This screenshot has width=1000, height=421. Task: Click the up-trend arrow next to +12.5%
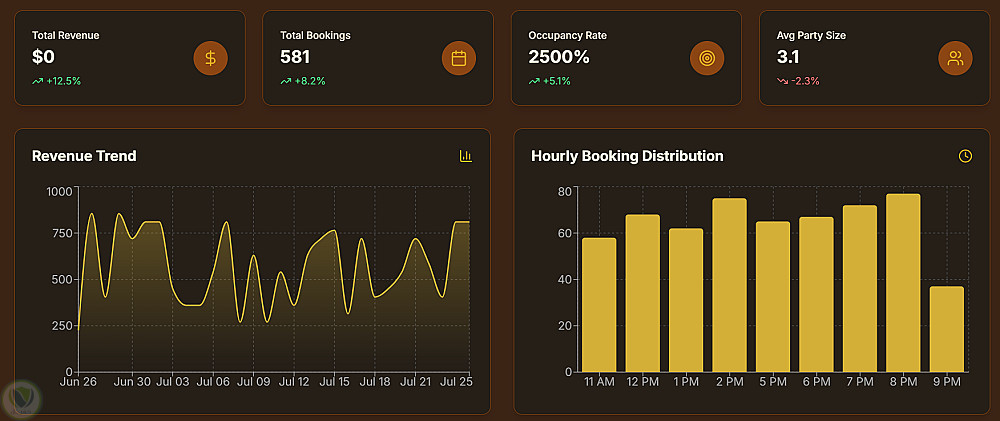[37, 82]
